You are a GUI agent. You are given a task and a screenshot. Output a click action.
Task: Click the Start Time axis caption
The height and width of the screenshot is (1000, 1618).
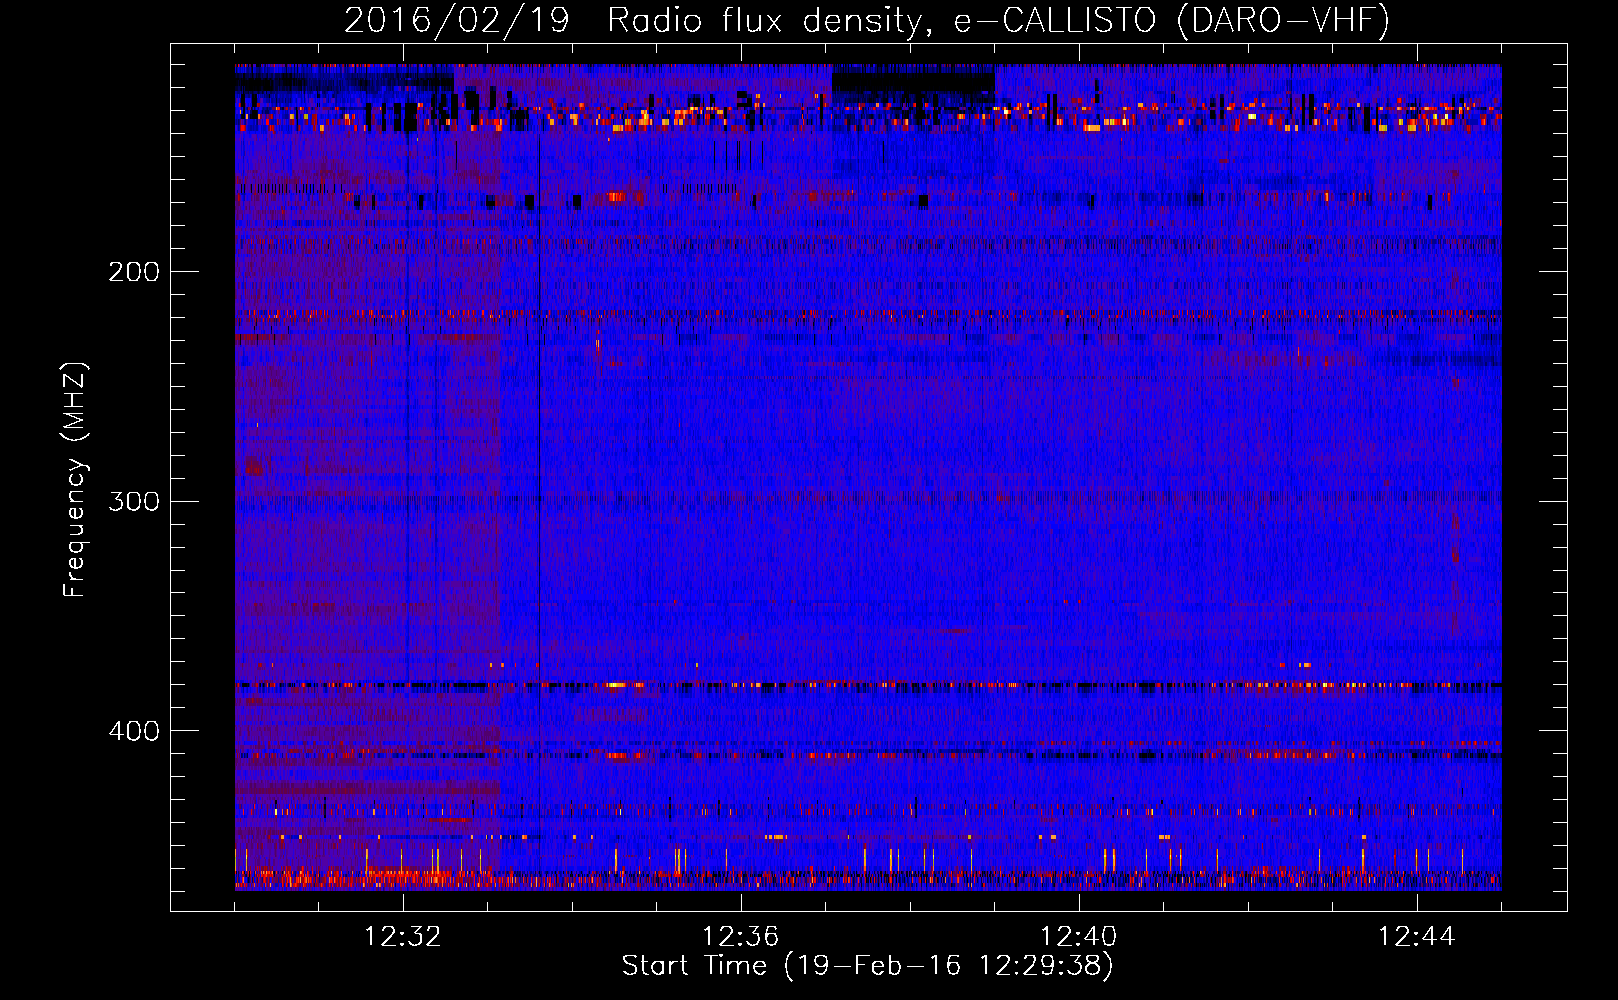pyautogui.click(x=867, y=966)
